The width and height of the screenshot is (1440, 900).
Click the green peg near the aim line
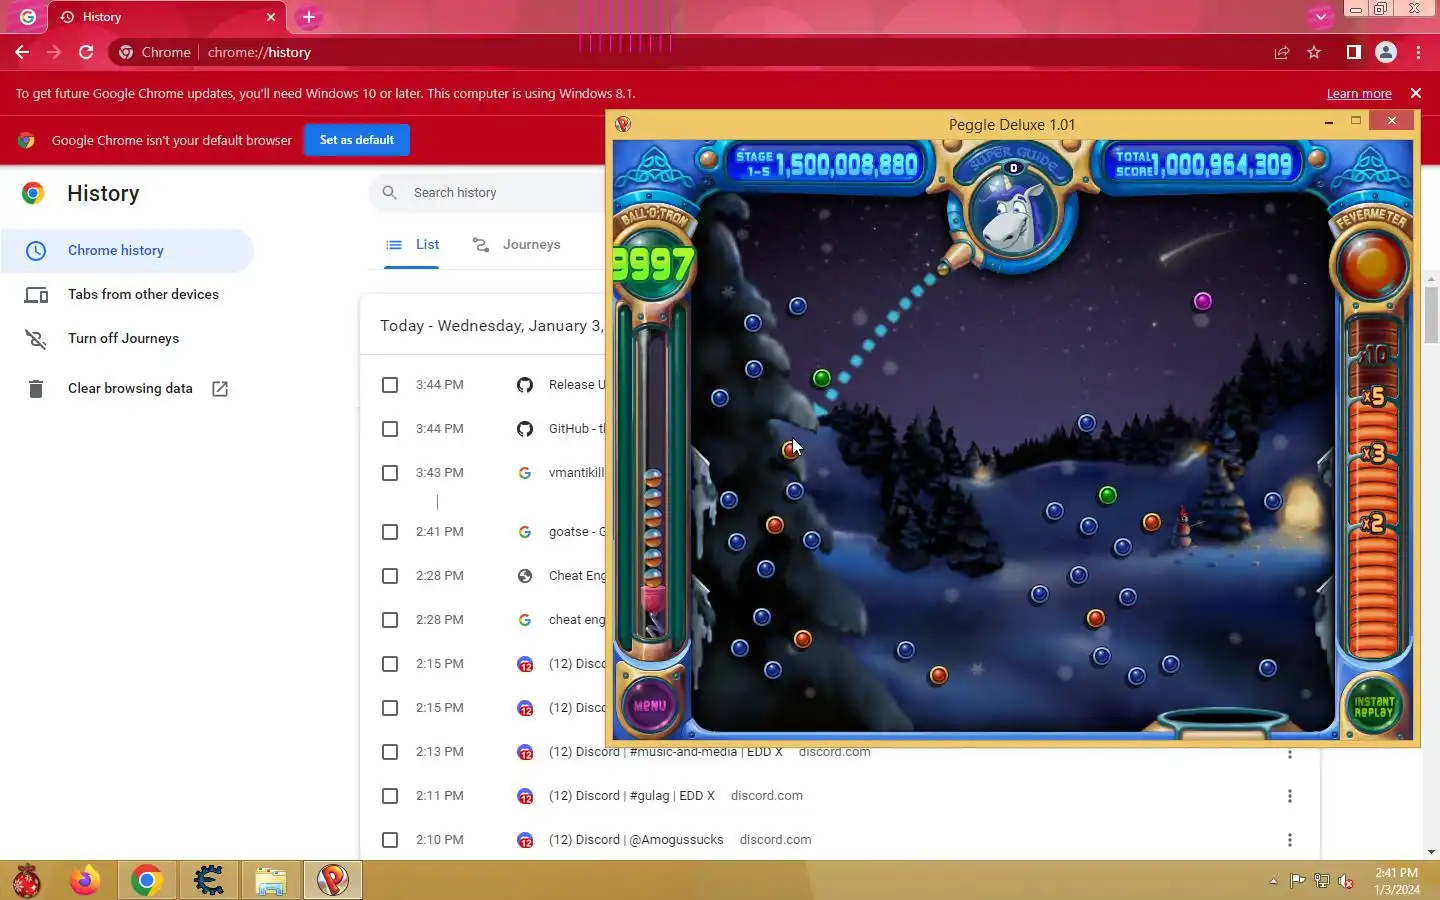tap(822, 378)
